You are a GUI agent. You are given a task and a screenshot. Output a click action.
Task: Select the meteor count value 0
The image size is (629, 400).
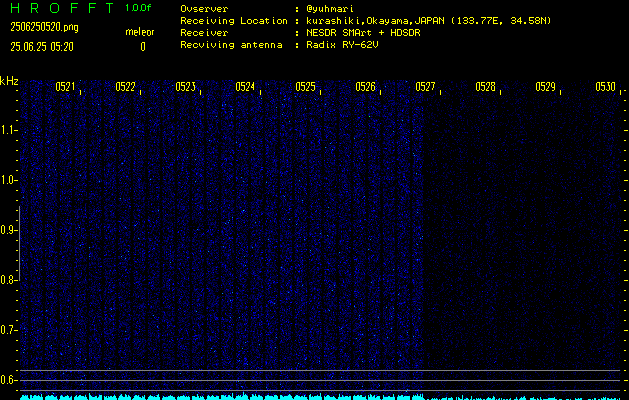click(143, 47)
